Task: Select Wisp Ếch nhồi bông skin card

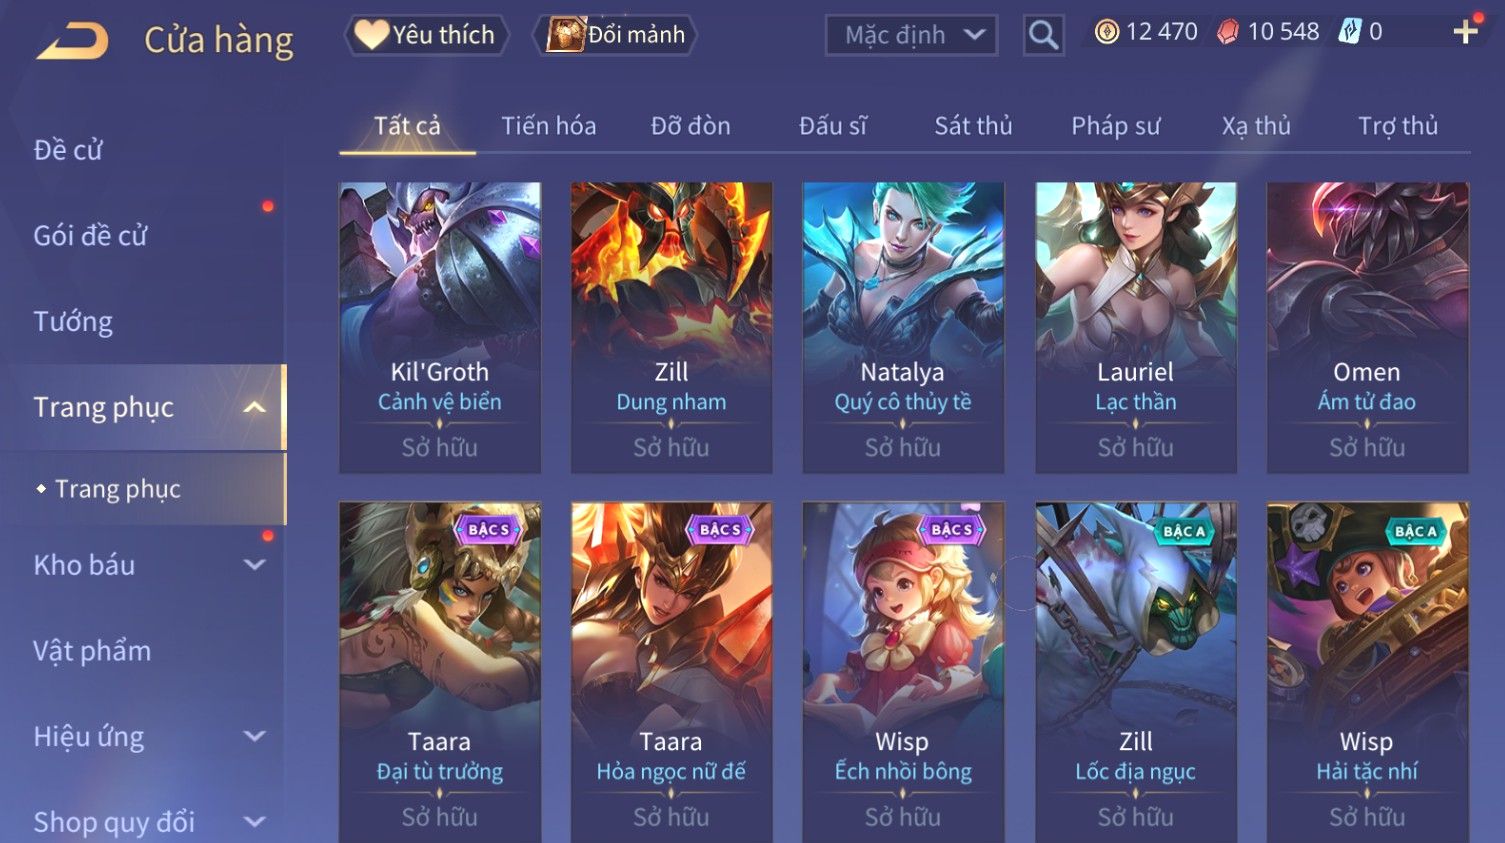Action: tap(903, 672)
